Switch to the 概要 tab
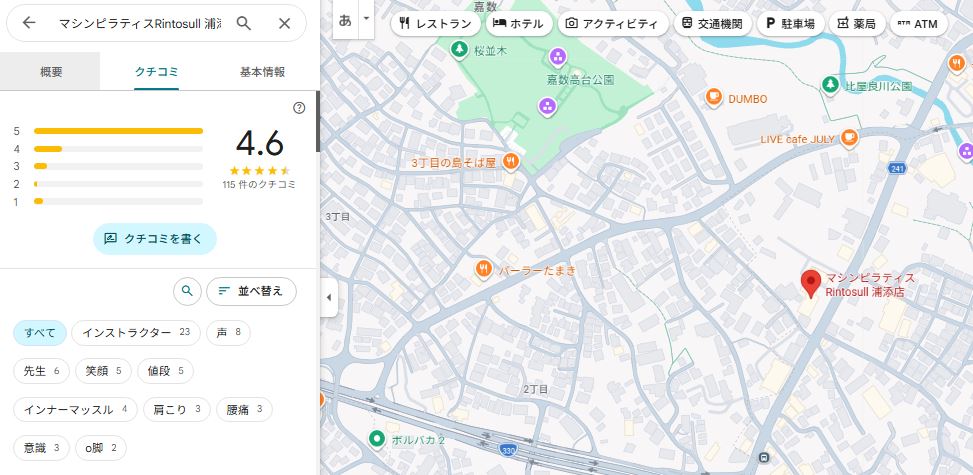This screenshot has width=973, height=475. pos(51,72)
